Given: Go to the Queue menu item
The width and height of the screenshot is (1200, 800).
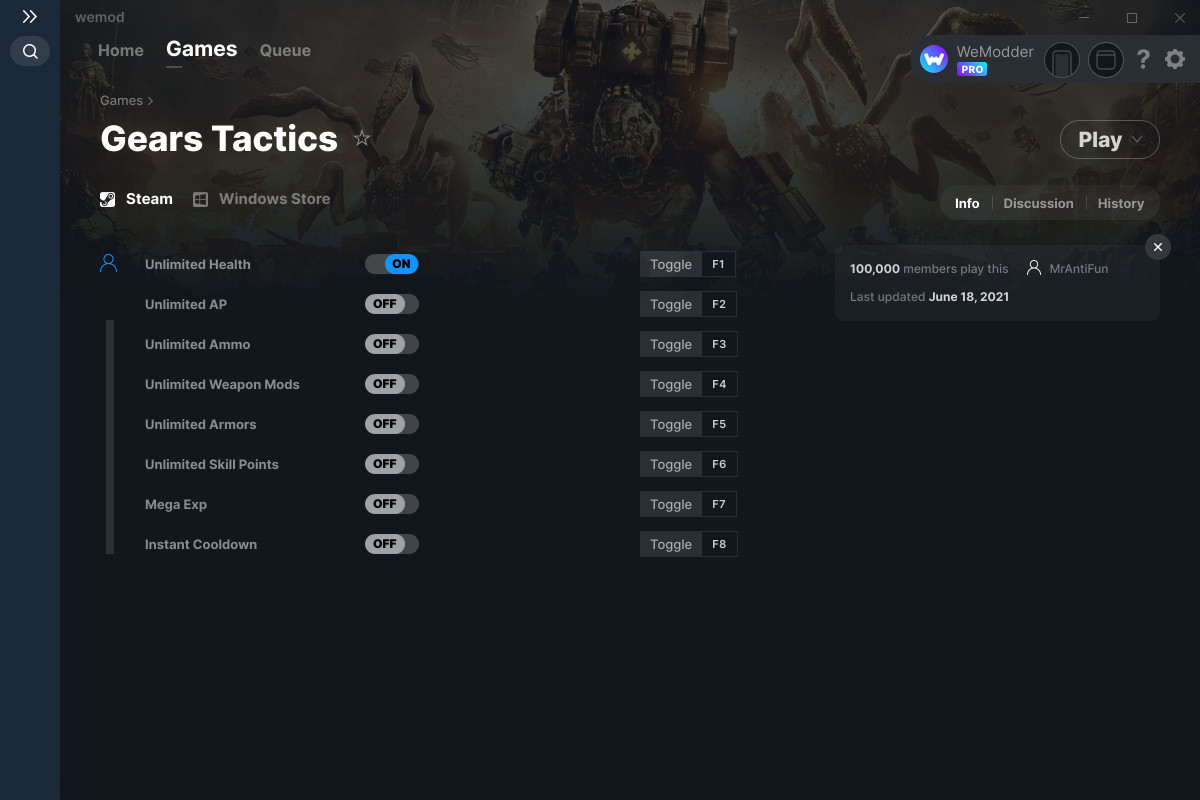Looking at the screenshot, I should pyautogui.click(x=285, y=50).
